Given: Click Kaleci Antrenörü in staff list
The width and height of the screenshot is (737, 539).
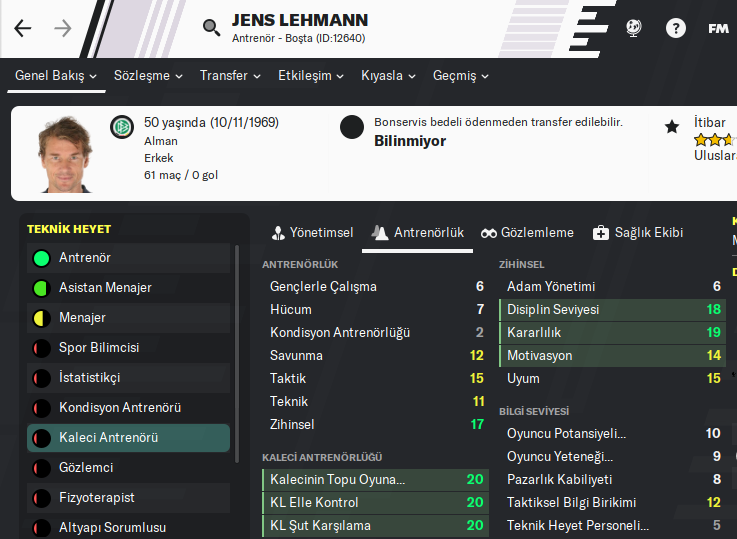Looking at the screenshot, I should (x=108, y=438).
